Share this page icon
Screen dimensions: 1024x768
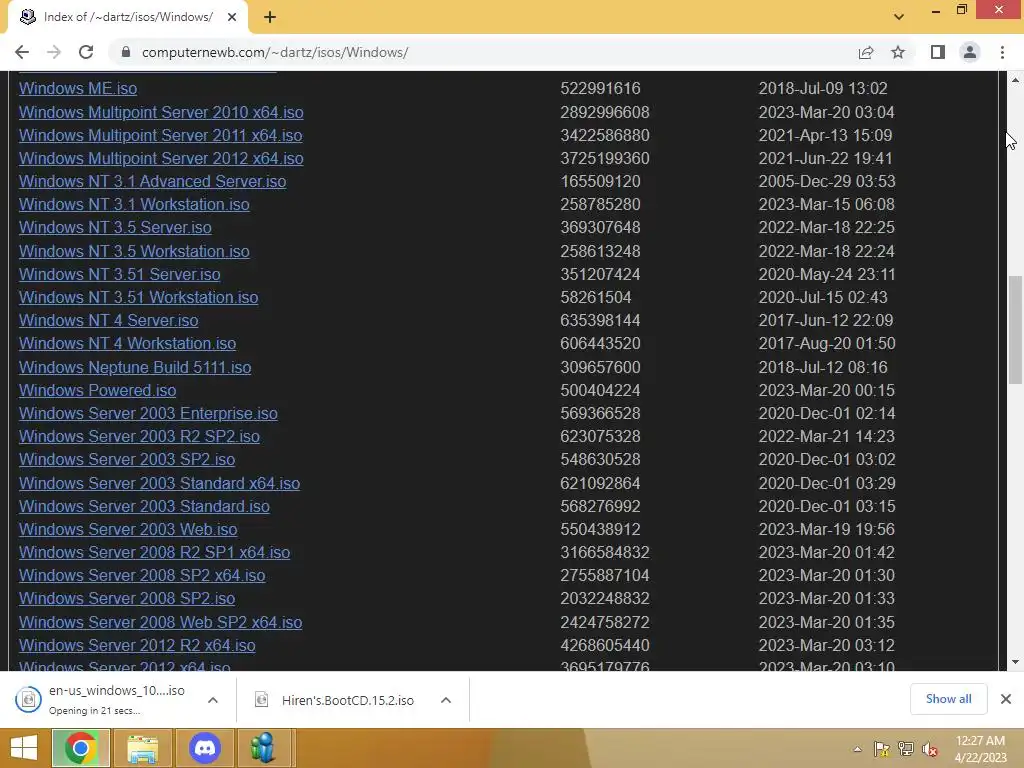[866, 52]
